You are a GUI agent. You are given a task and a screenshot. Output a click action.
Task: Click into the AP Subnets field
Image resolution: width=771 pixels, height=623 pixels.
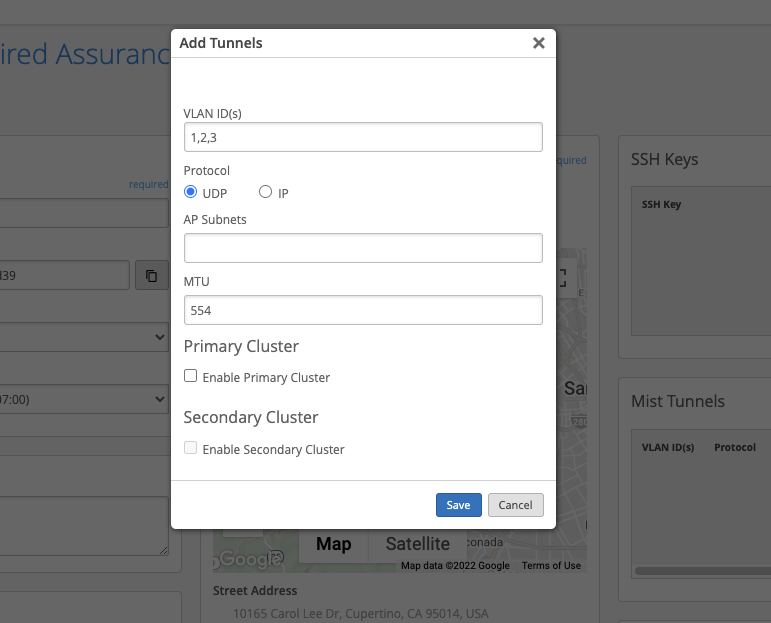pyautogui.click(x=363, y=248)
